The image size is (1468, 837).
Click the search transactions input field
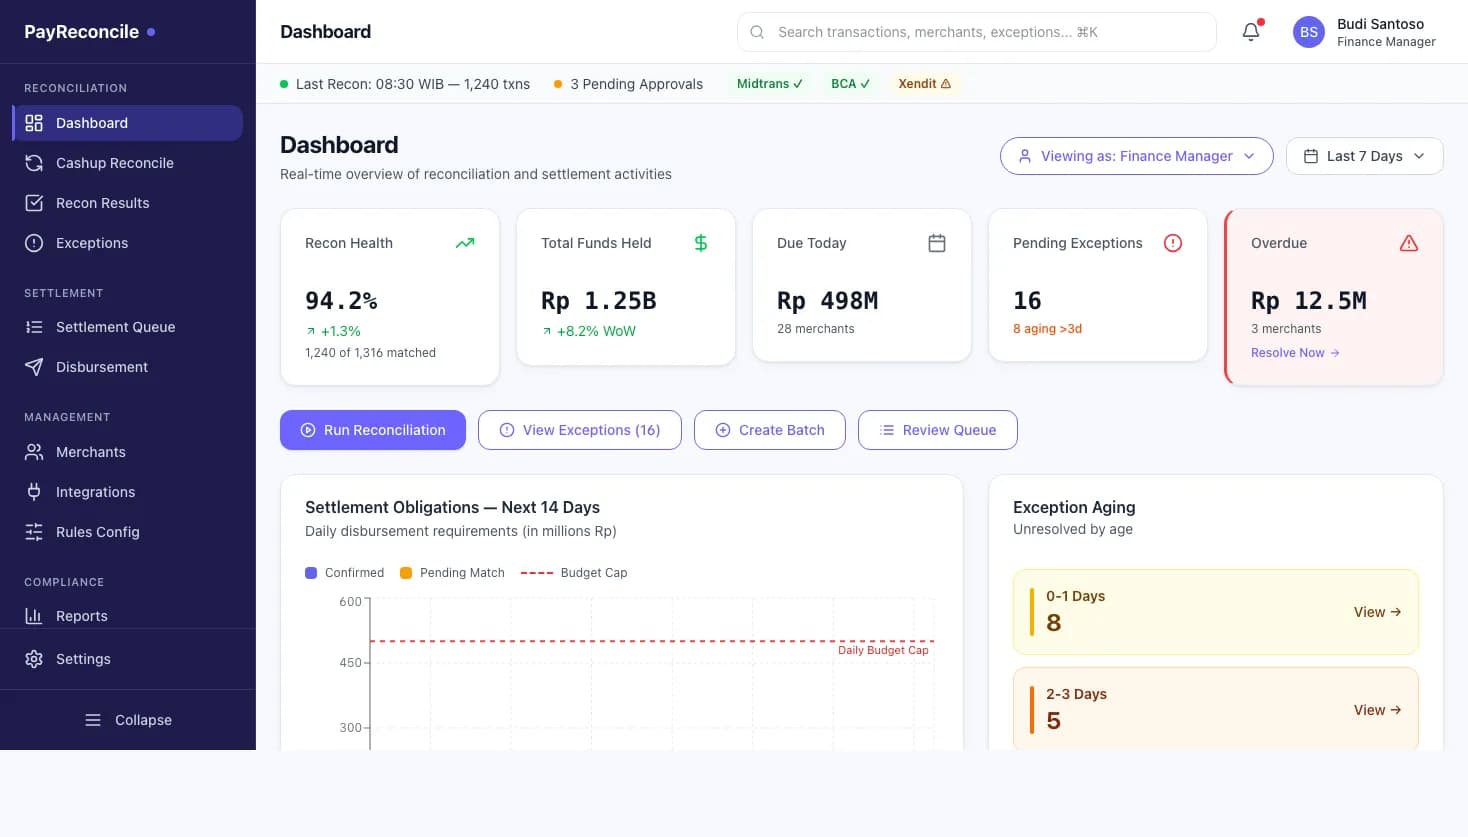(976, 31)
